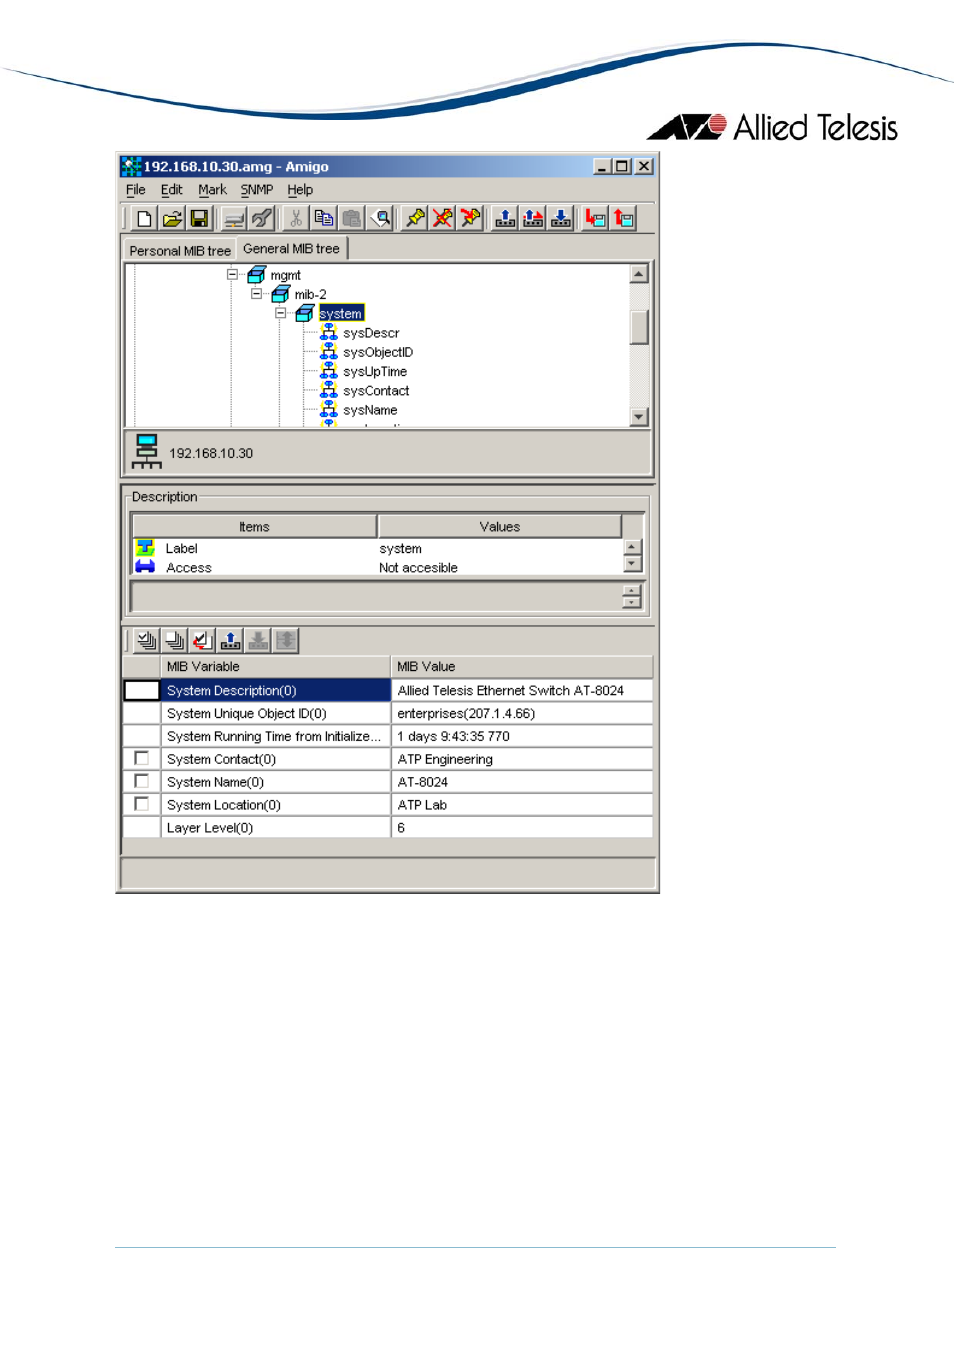Click the Items column header

[x=254, y=526]
